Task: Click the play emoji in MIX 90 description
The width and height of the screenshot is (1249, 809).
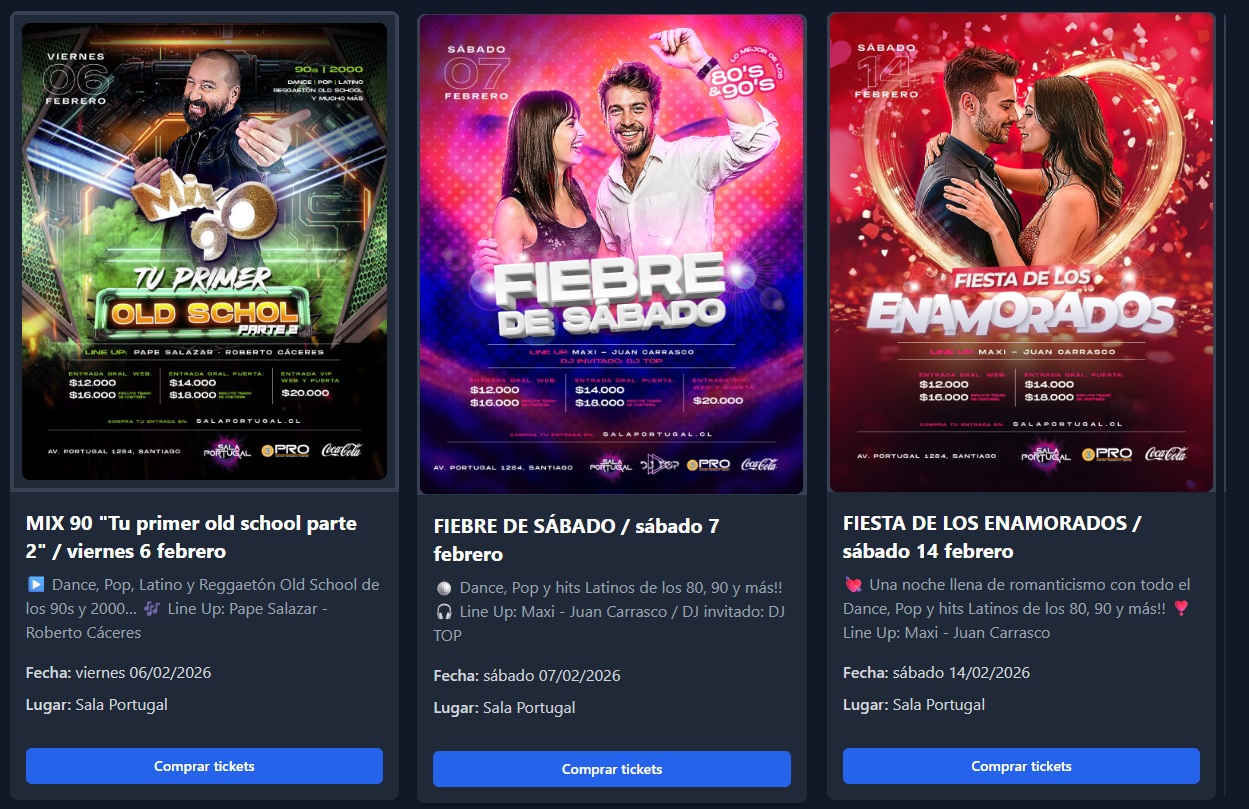Action: 35,585
